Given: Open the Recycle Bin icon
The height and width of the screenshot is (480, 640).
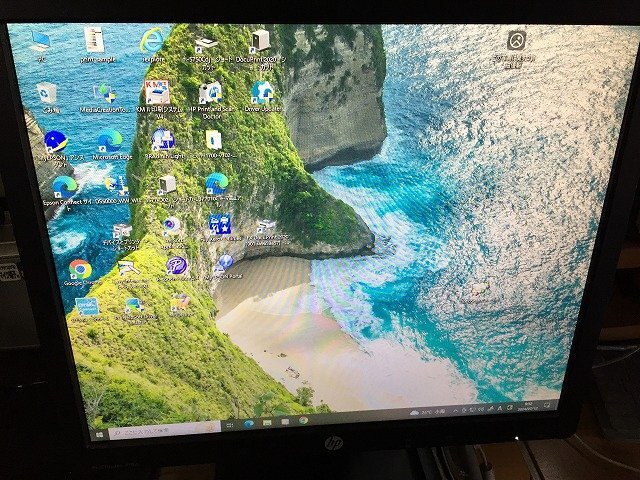Looking at the screenshot, I should coord(48,96).
